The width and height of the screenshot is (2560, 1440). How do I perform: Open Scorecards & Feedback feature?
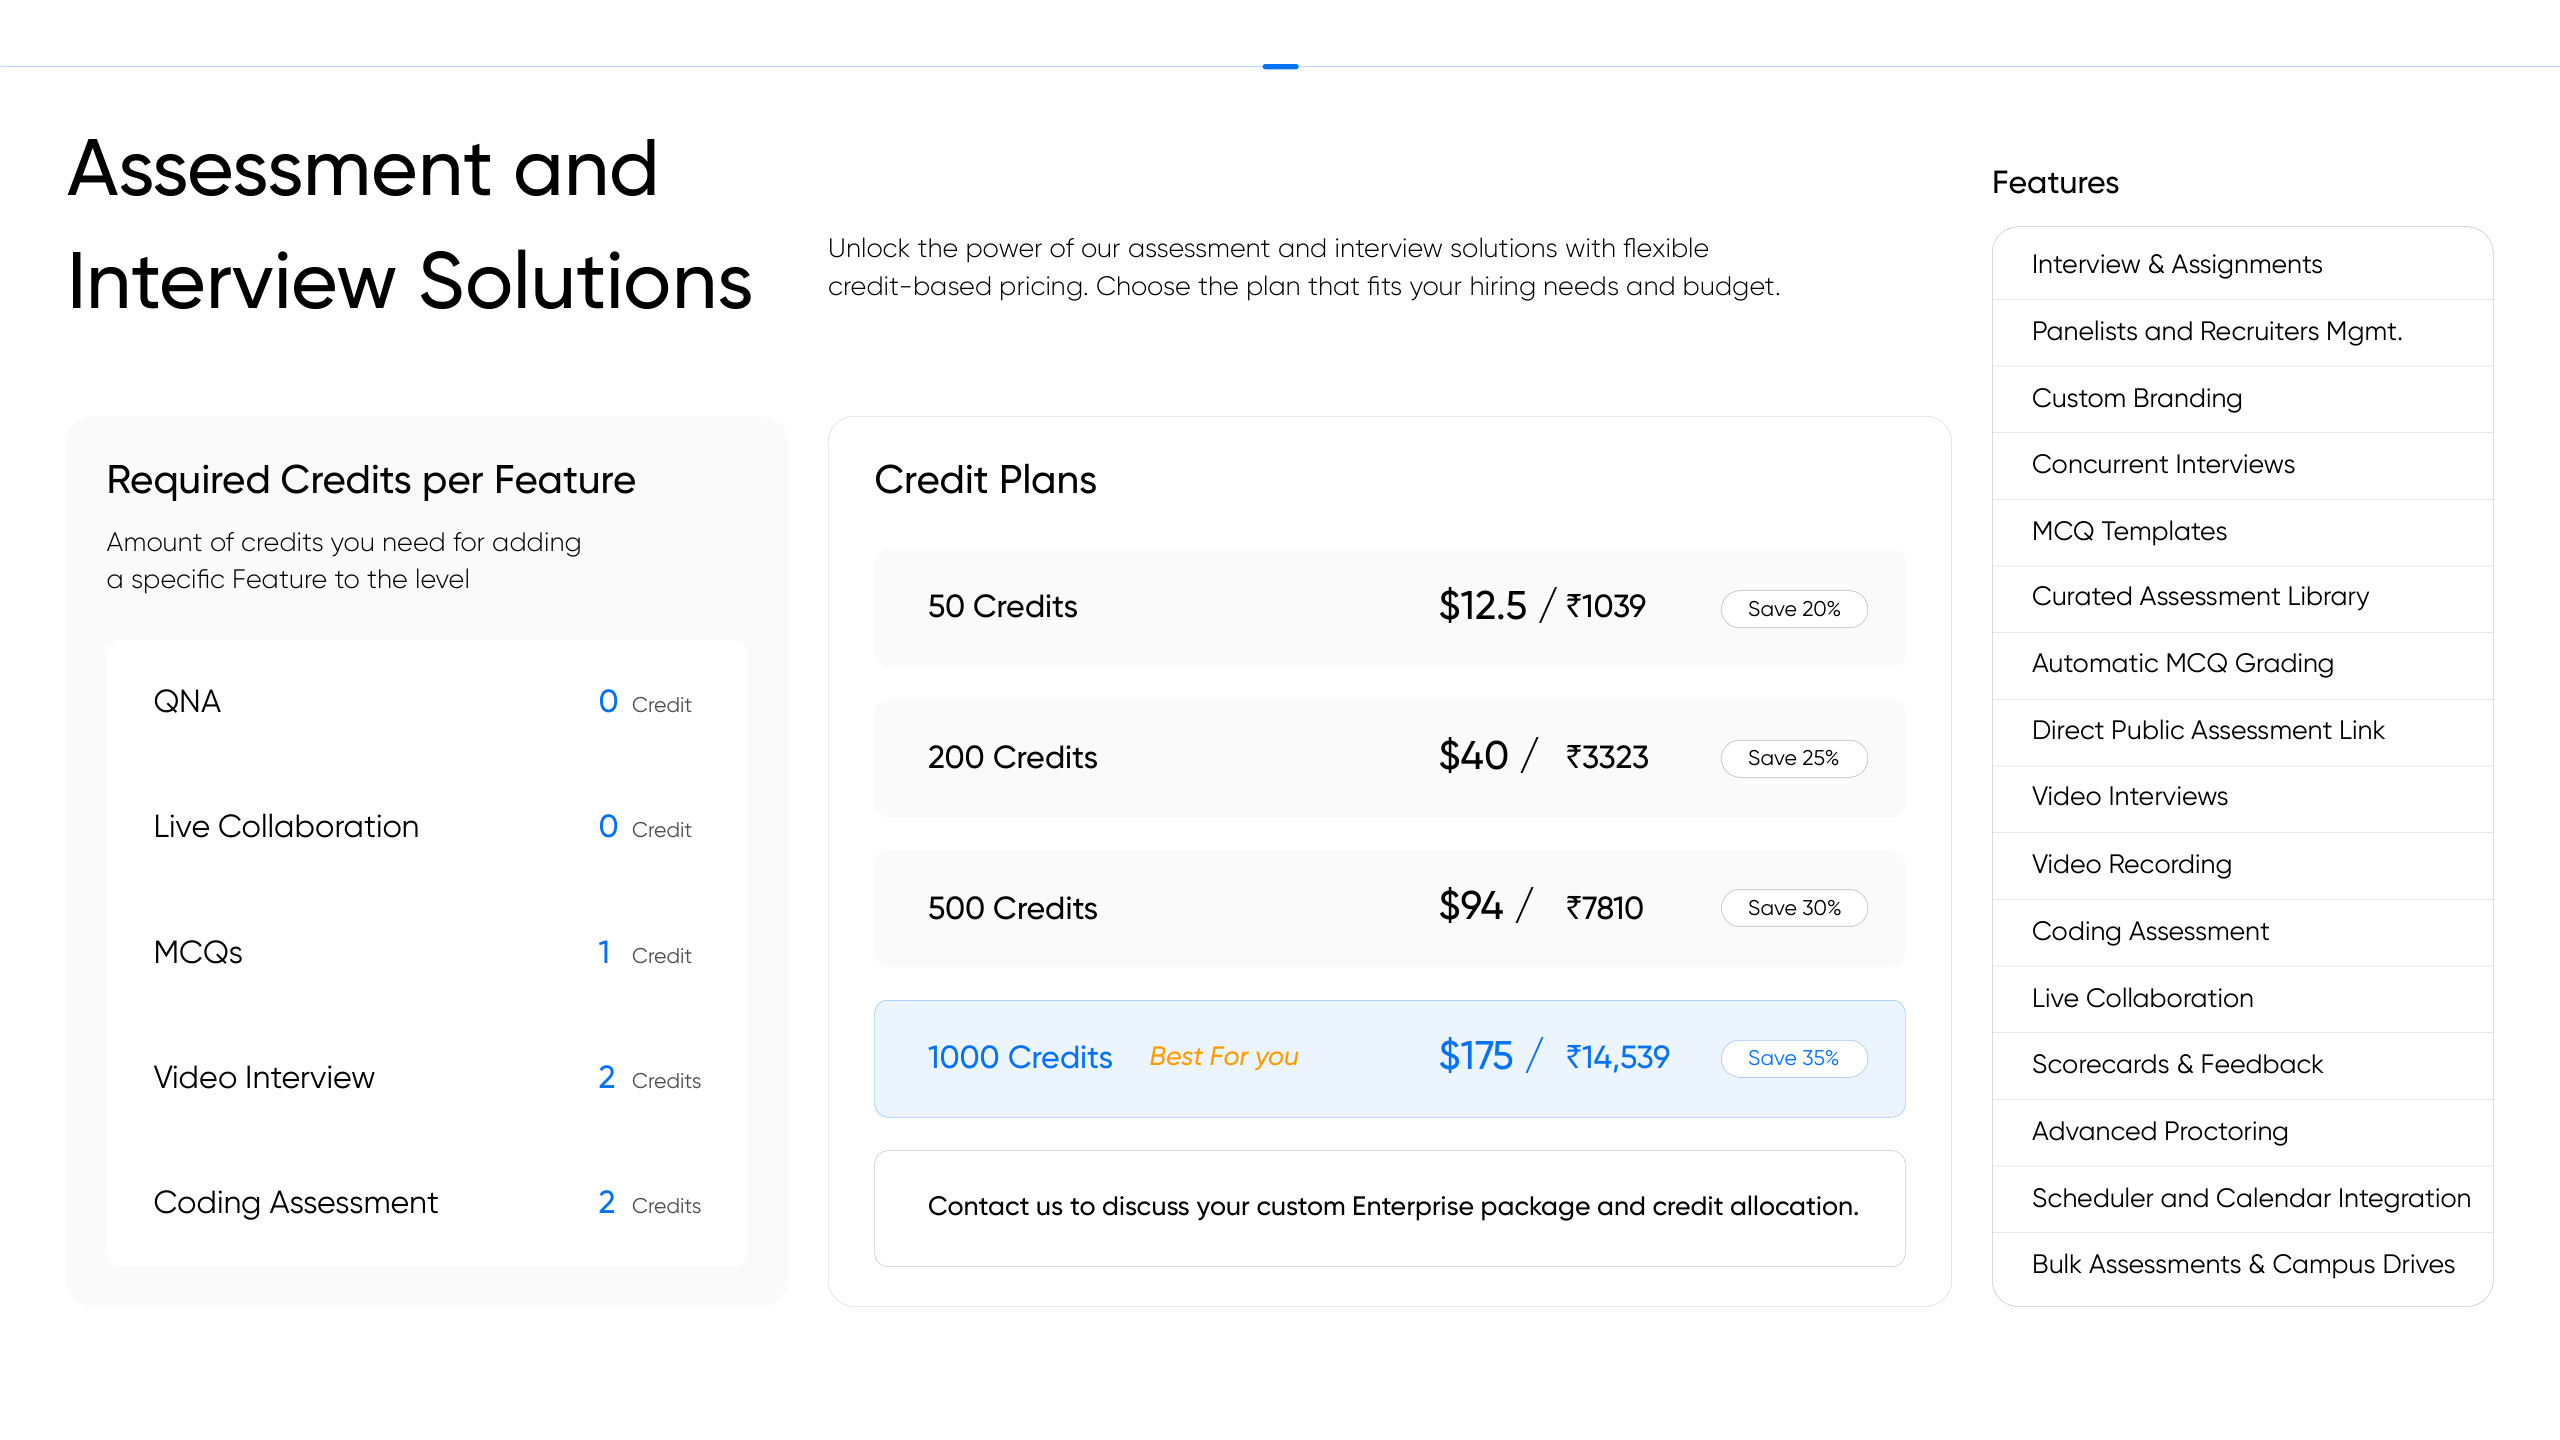[x=2242, y=1065]
